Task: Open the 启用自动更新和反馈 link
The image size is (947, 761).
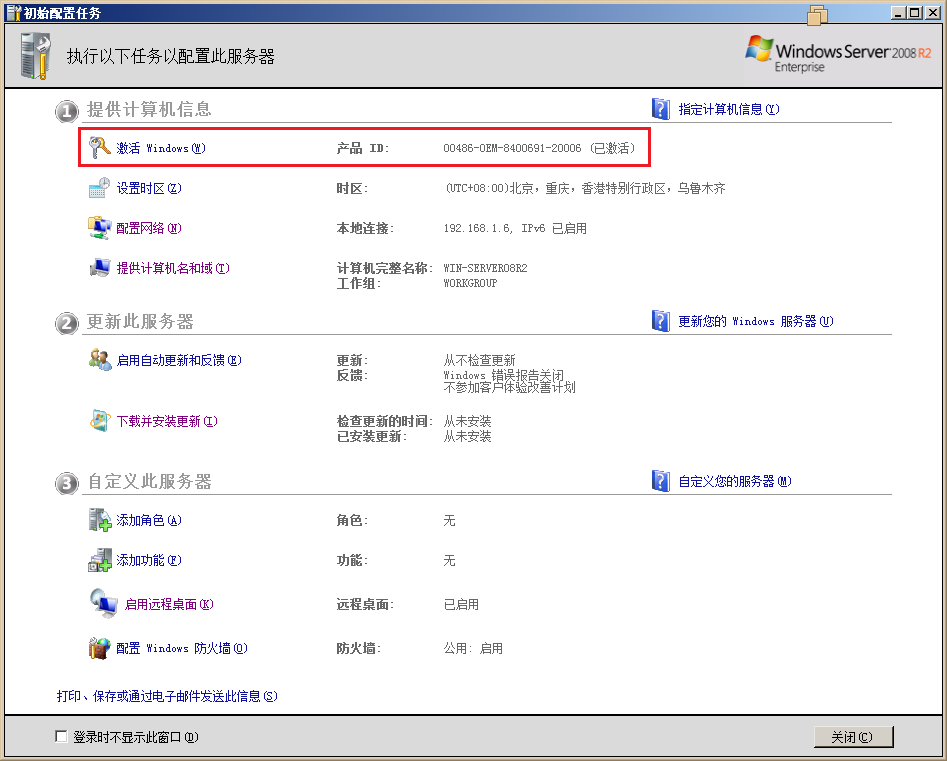Action: [179, 361]
